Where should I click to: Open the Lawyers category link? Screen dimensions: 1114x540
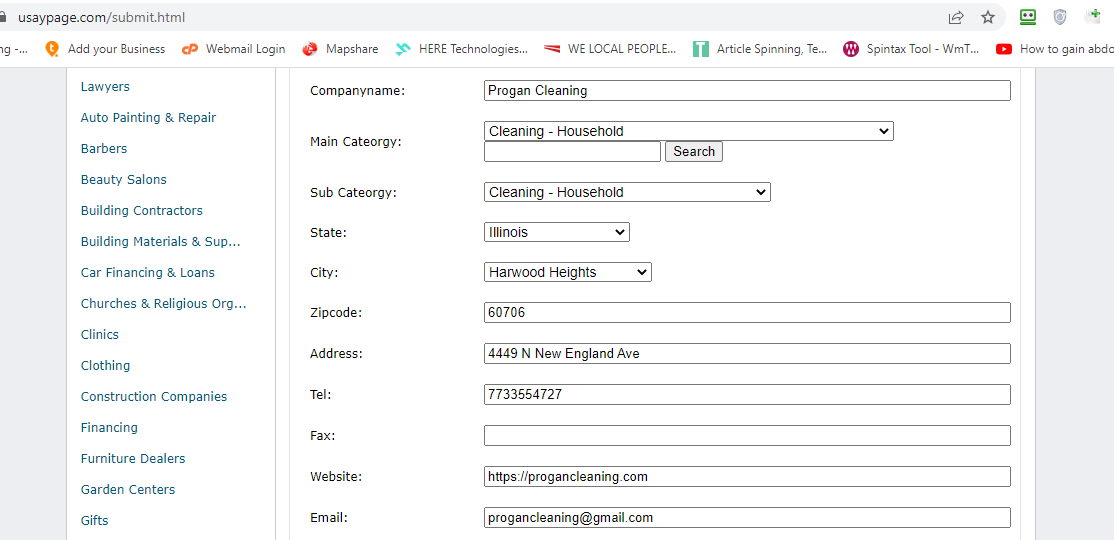point(105,87)
